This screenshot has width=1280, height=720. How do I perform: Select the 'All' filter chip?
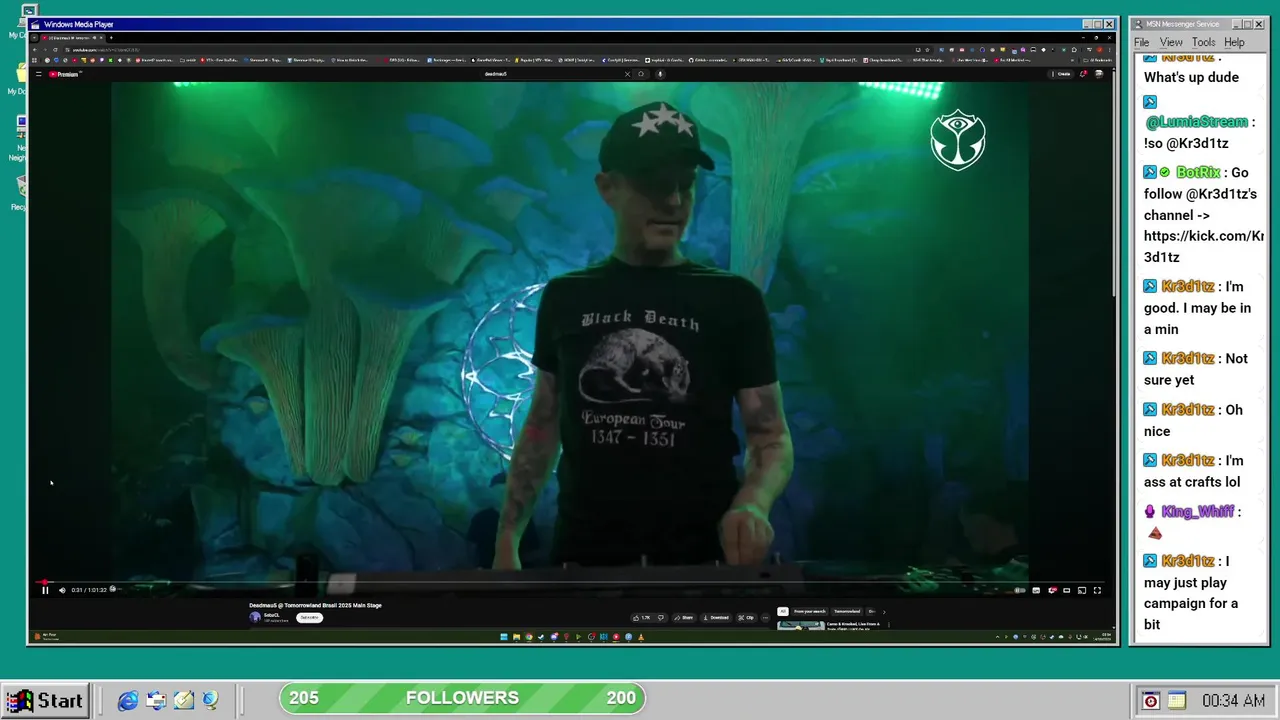[783, 611]
